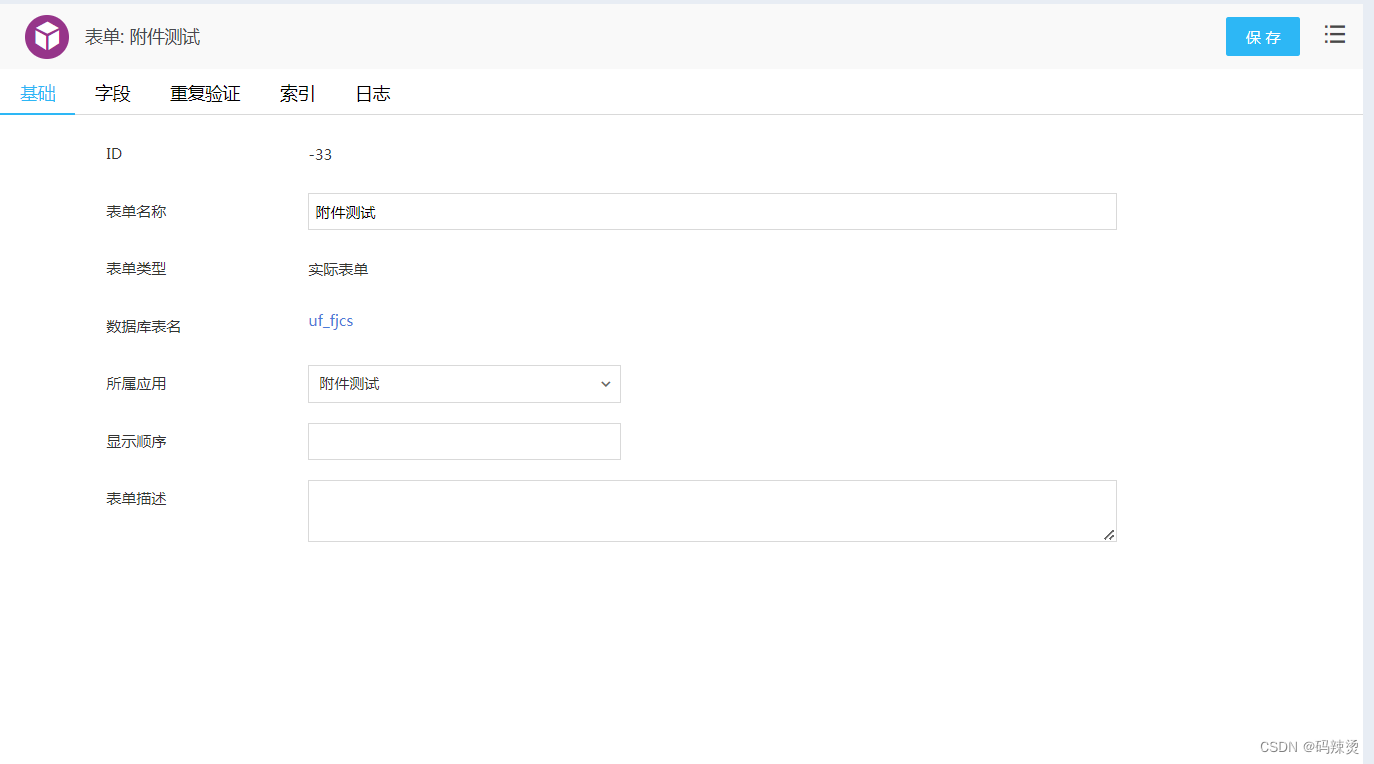The image size is (1374, 764).
Task: Open the 重复验证 tab
Action: (204, 93)
